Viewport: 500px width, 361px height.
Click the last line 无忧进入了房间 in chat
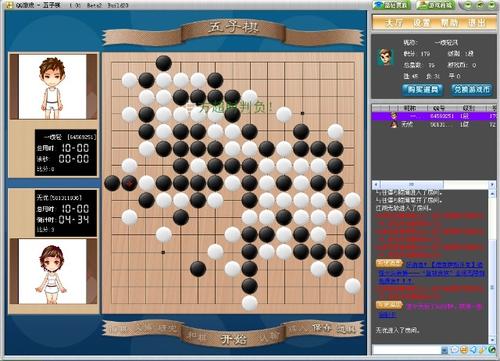[398, 330]
